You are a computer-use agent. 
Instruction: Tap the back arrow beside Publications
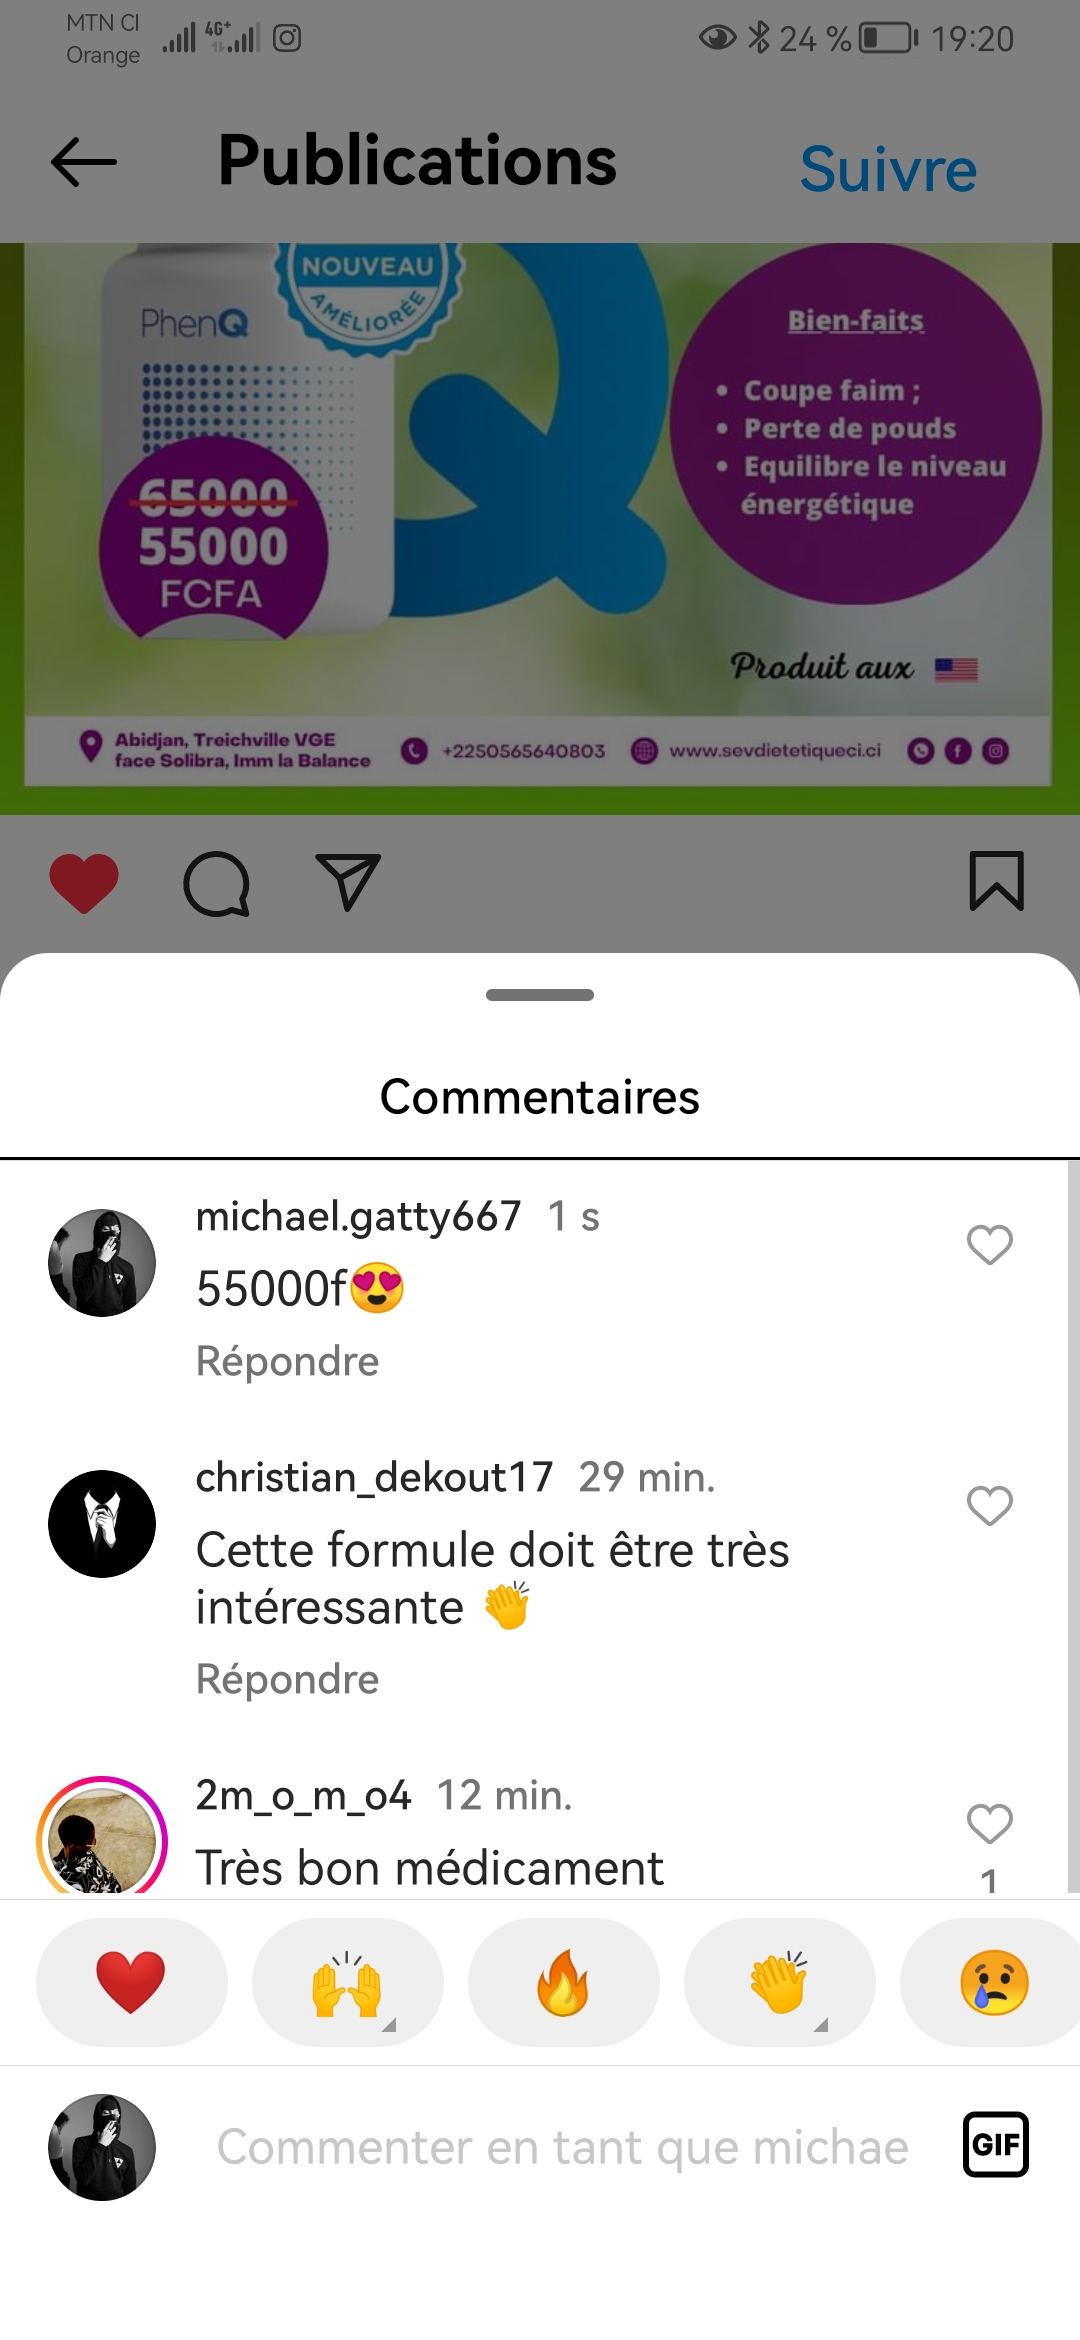pyautogui.click(x=84, y=162)
